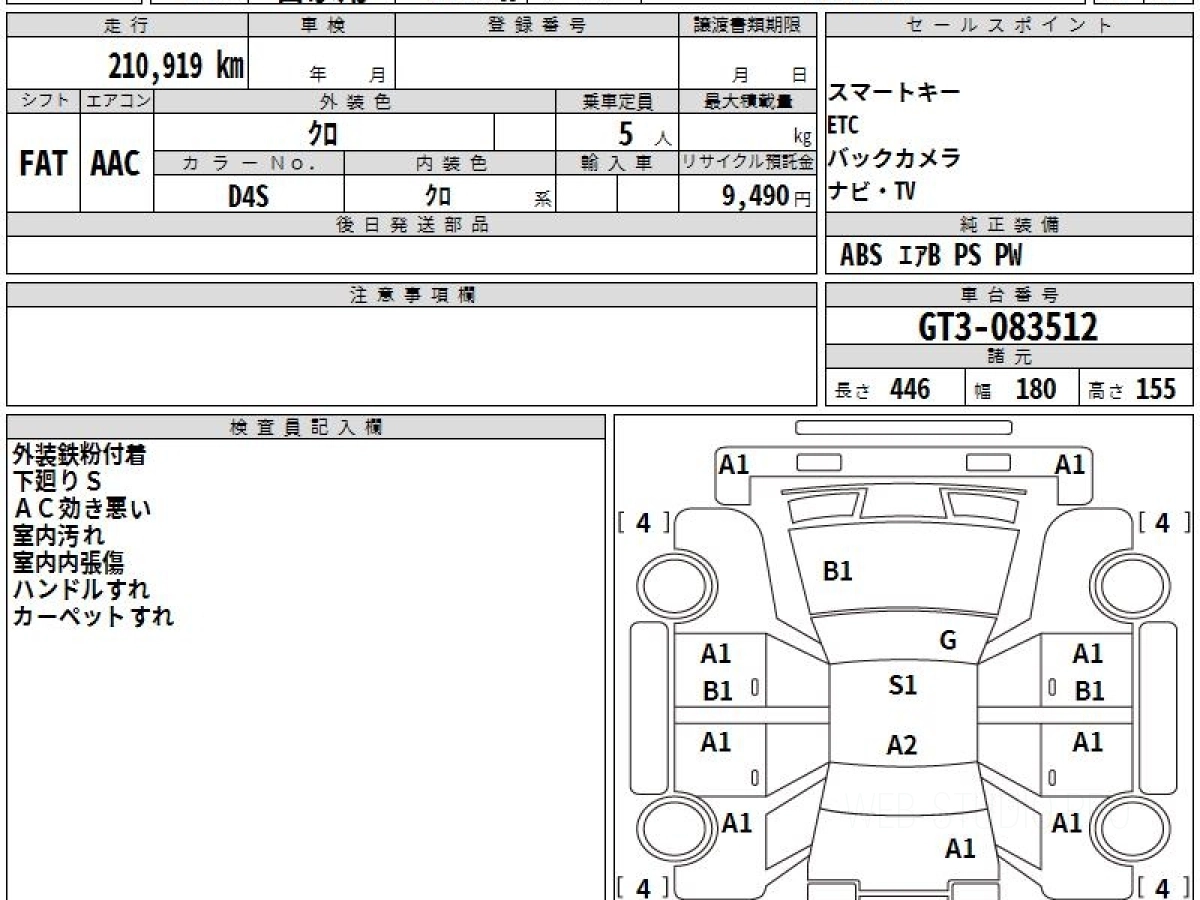Select the 輸入車 header

point(617,163)
